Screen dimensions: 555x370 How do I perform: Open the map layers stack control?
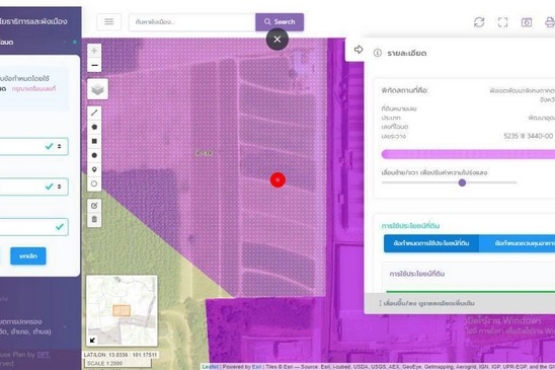(x=98, y=89)
